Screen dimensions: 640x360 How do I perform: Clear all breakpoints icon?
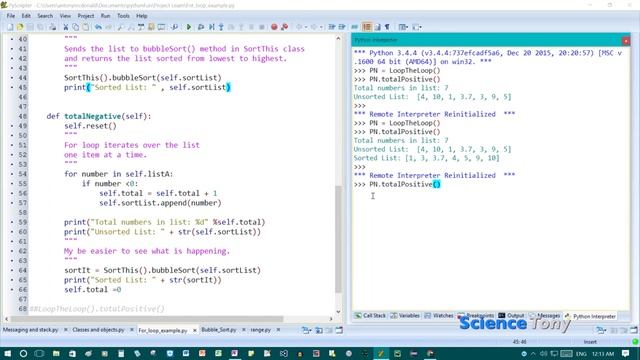pos(284,27)
